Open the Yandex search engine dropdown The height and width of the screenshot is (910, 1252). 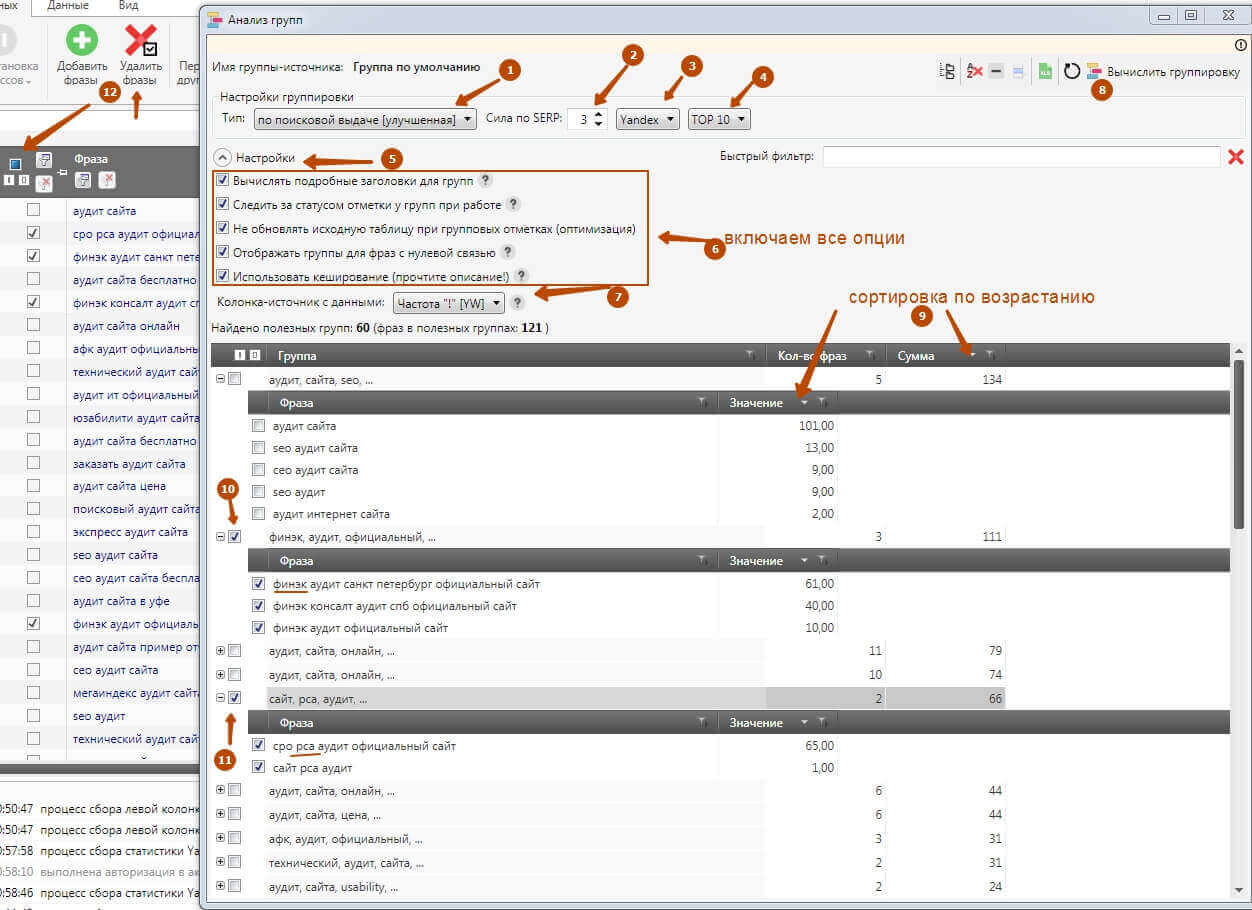tap(648, 119)
